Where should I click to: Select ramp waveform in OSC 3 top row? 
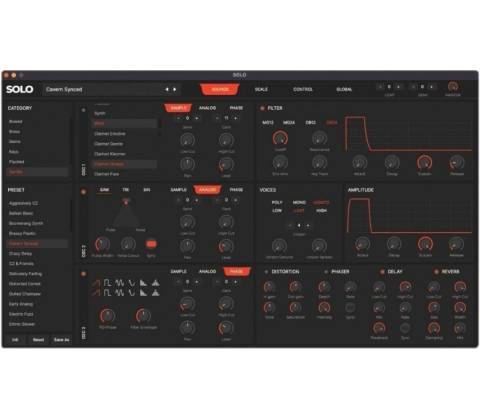[143, 283]
